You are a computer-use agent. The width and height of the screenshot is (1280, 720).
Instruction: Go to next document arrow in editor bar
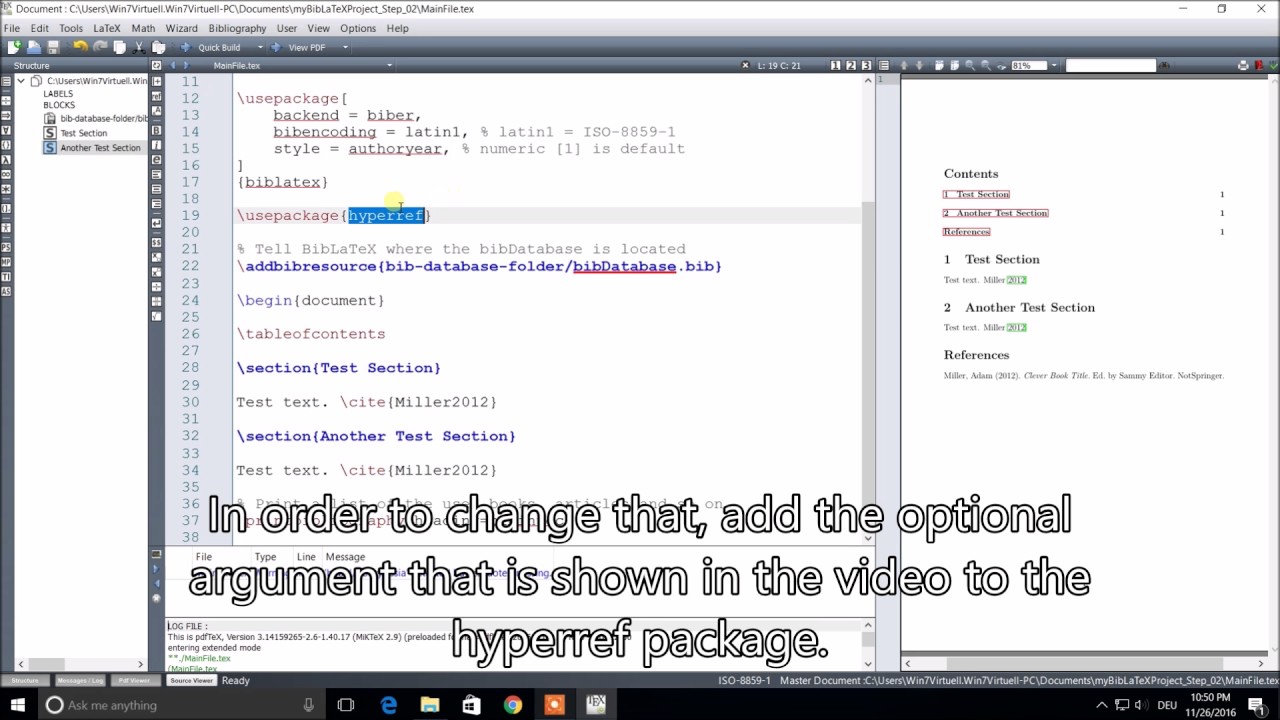tap(186, 65)
